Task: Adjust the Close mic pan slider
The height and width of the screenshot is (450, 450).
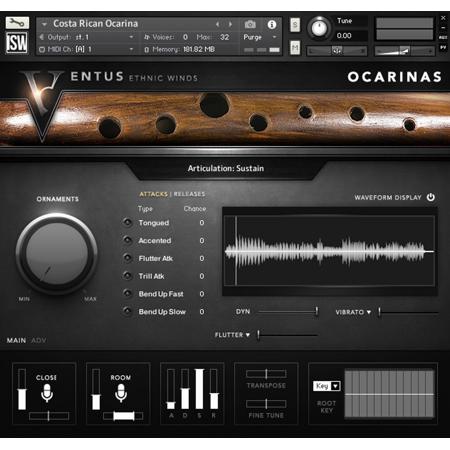Action: (49, 416)
